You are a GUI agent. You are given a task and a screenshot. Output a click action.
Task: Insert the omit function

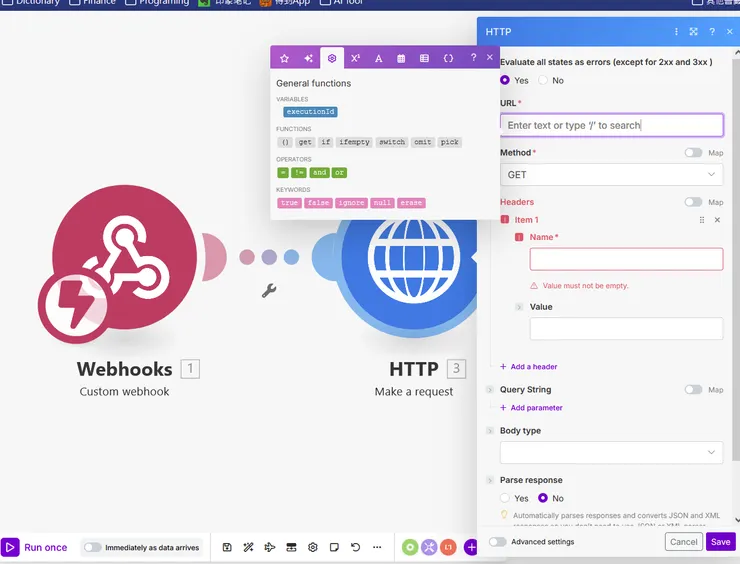(422, 142)
